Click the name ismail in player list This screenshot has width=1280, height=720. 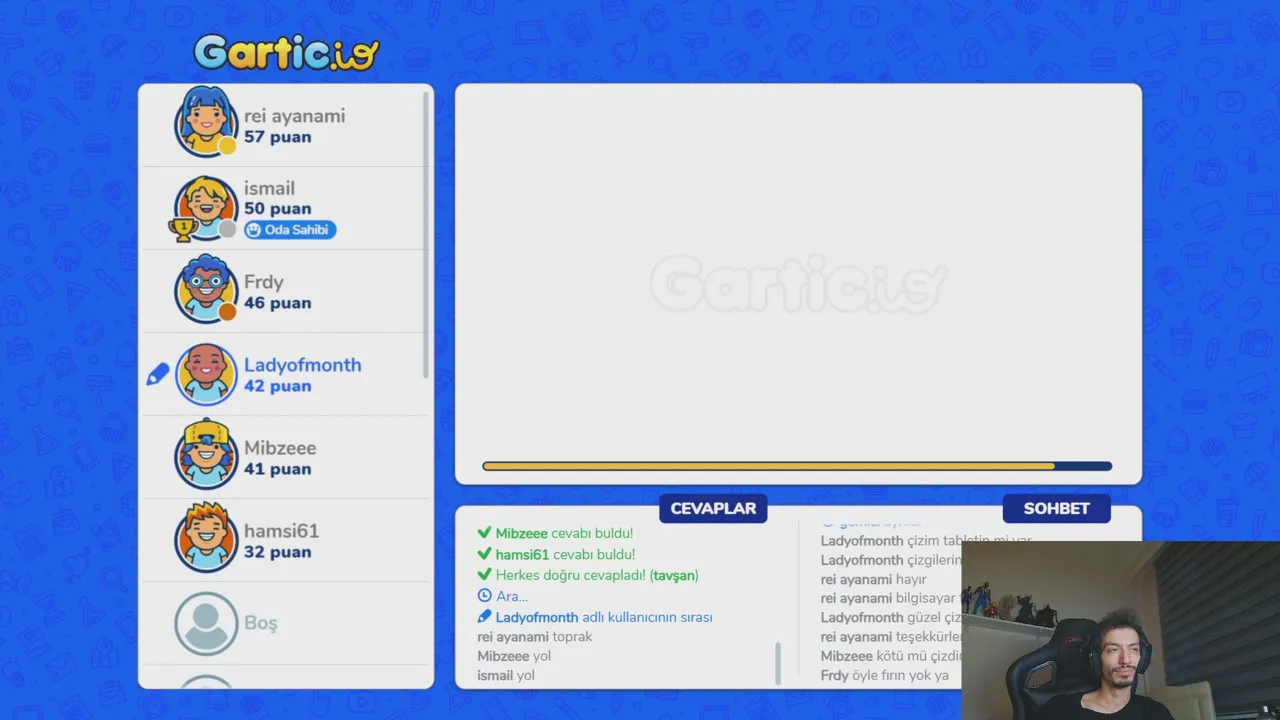[269, 188]
